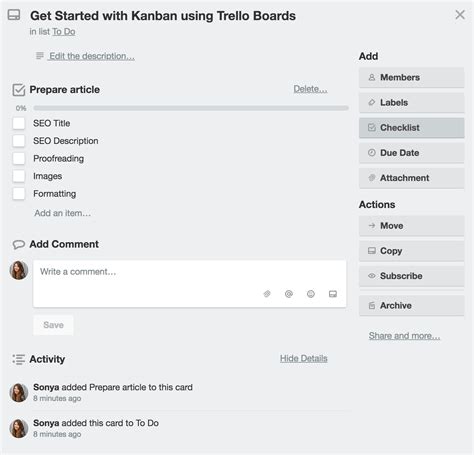Click the emoji smiley icon in comment box
Viewport: 474px width, 455px height.
click(x=311, y=294)
